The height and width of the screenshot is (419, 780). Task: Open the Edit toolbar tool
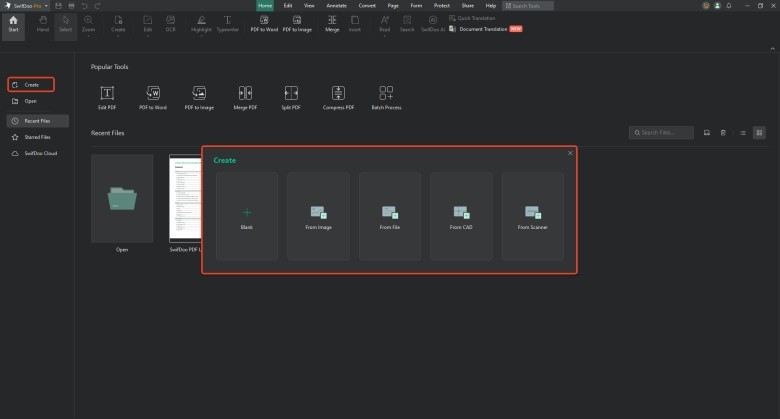(148, 24)
